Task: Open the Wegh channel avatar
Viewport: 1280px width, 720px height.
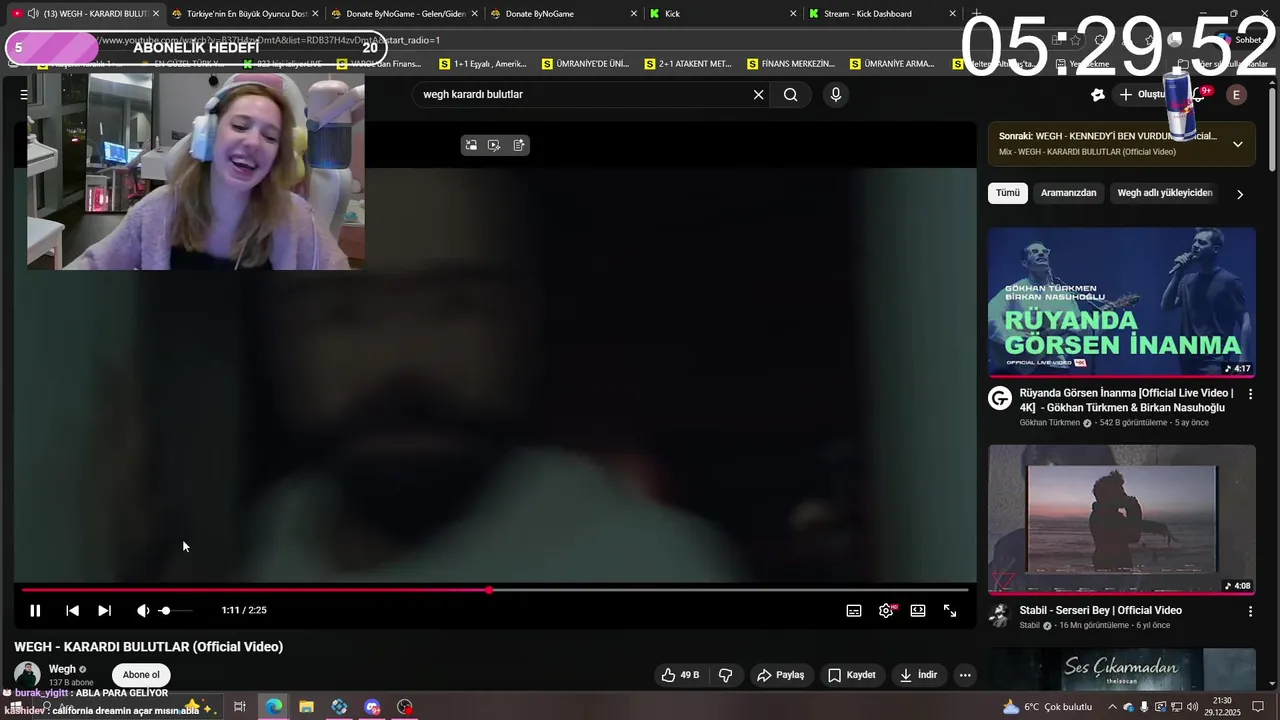Action: tap(27, 674)
